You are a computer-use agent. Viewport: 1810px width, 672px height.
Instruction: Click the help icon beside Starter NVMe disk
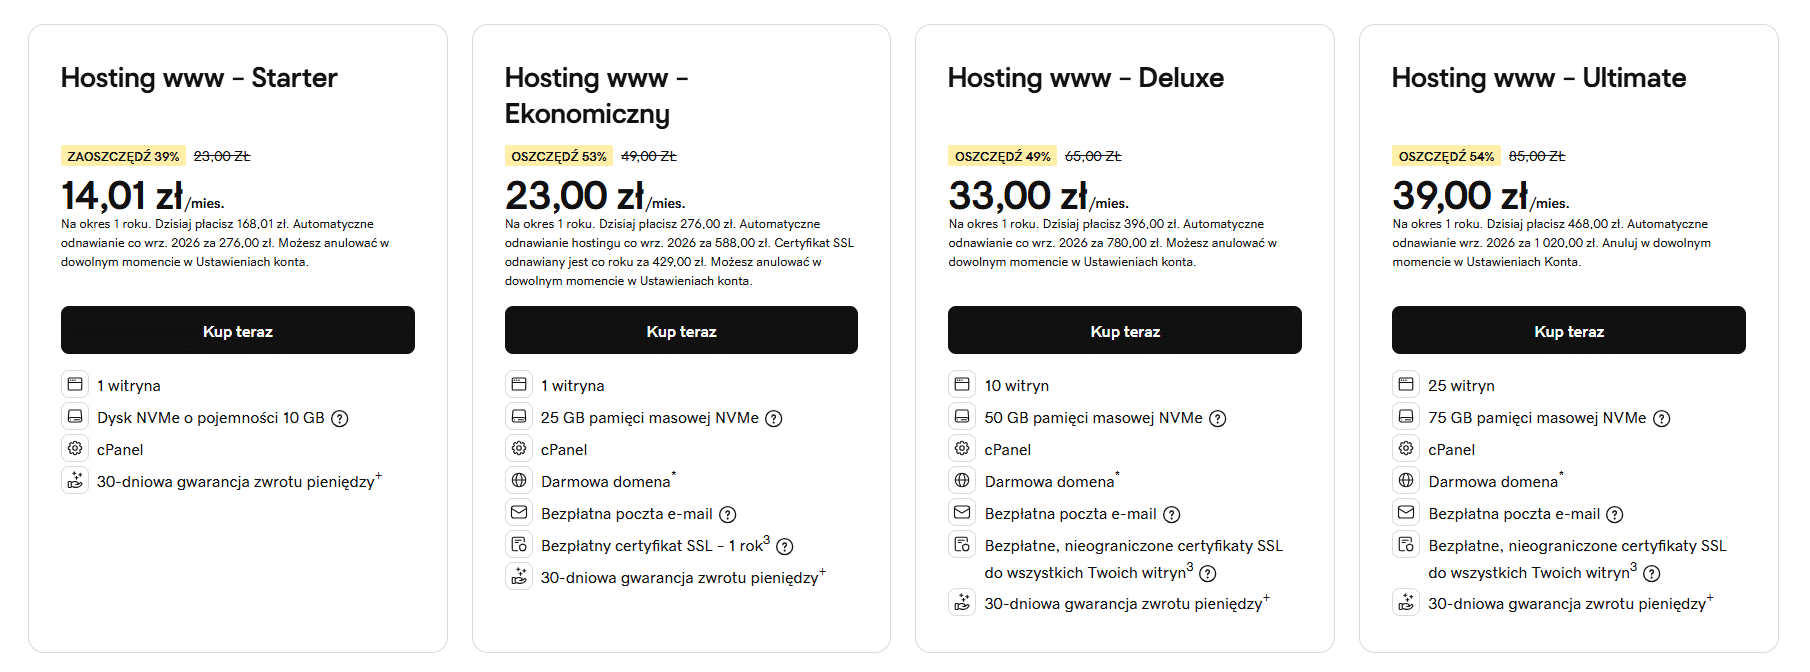tap(340, 419)
